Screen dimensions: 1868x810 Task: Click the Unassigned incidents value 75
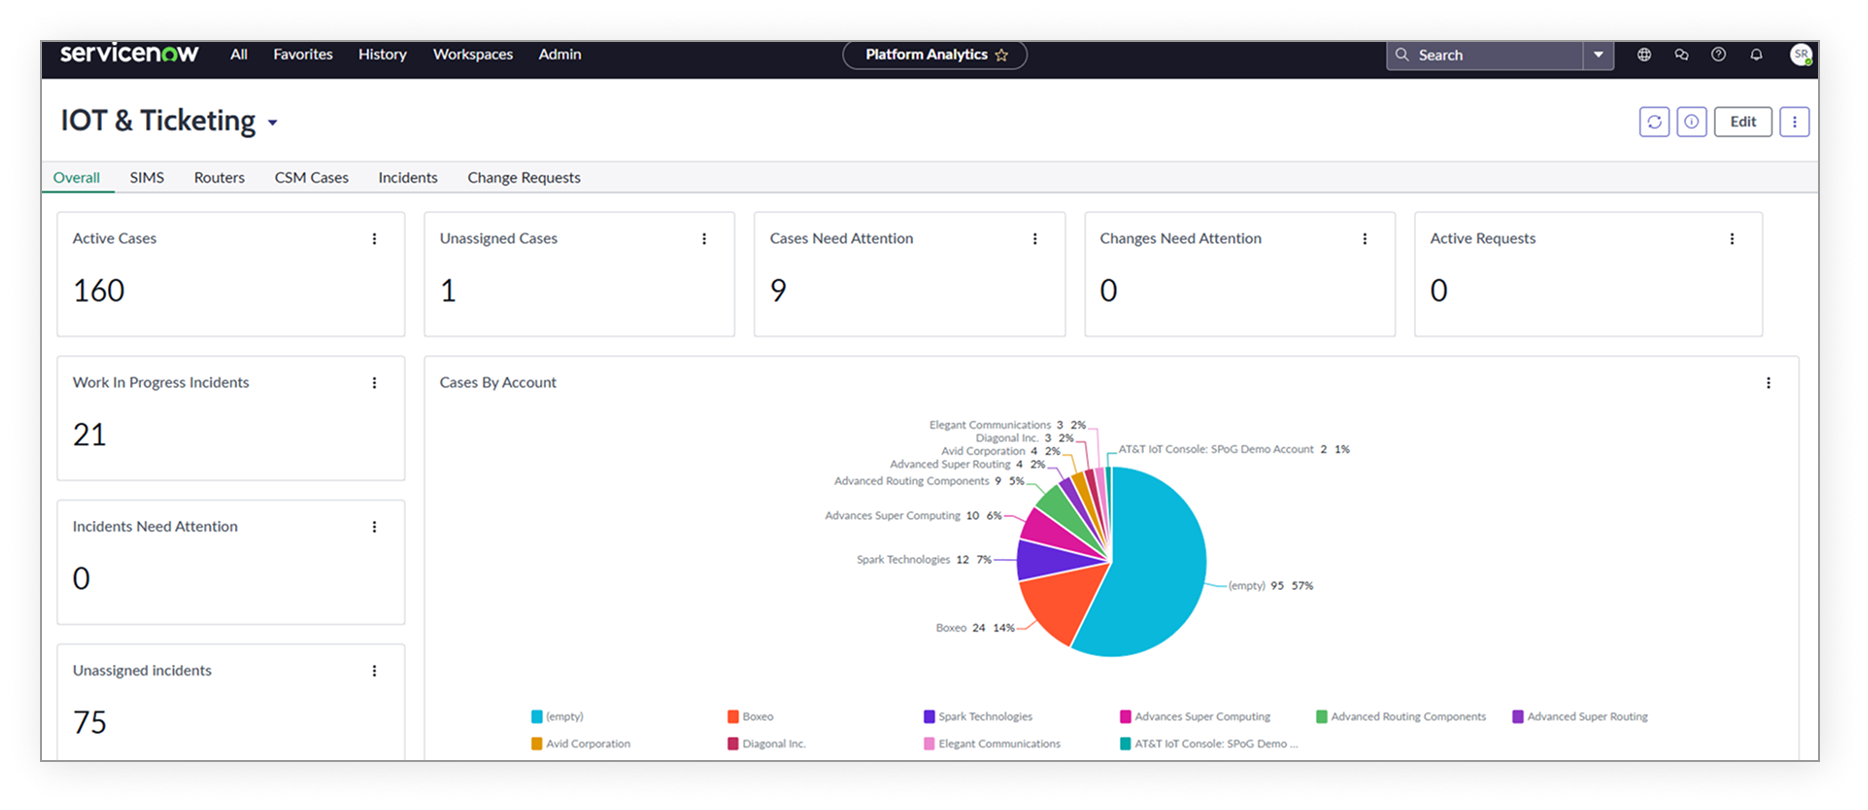click(x=90, y=723)
